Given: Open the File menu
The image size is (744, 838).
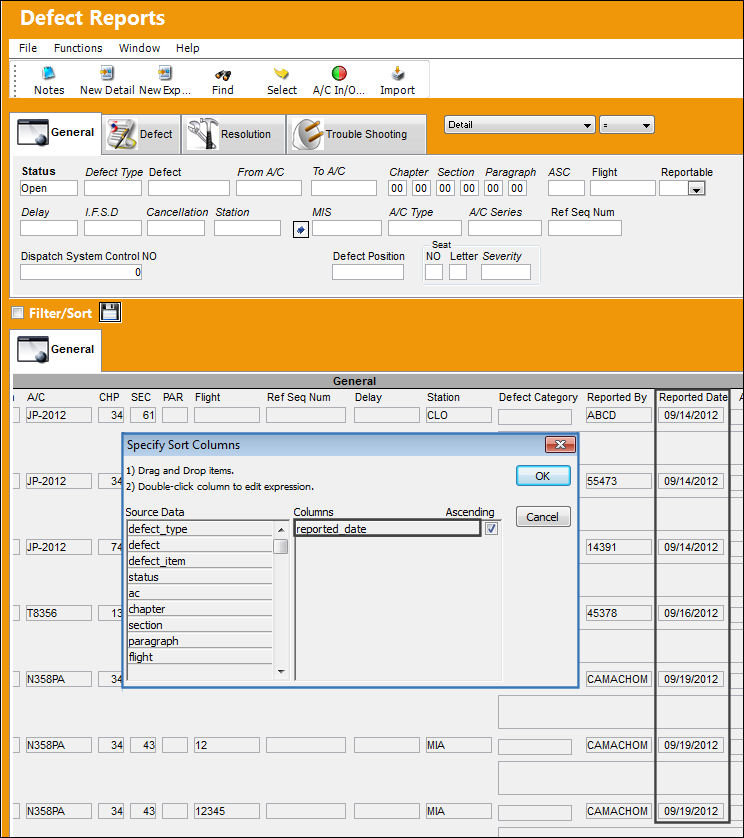Looking at the screenshot, I should pyautogui.click(x=28, y=48).
